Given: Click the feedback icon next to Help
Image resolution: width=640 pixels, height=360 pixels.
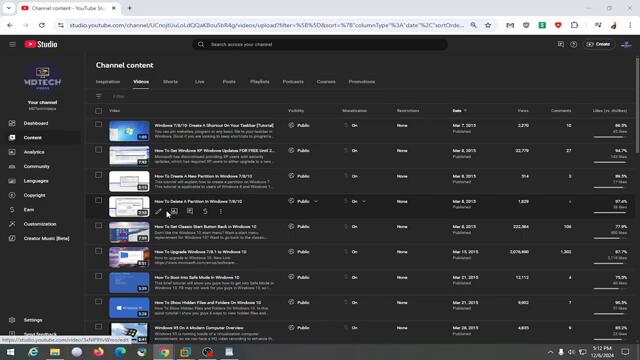Looking at the screenshot, I should click(x=561, y=44).
